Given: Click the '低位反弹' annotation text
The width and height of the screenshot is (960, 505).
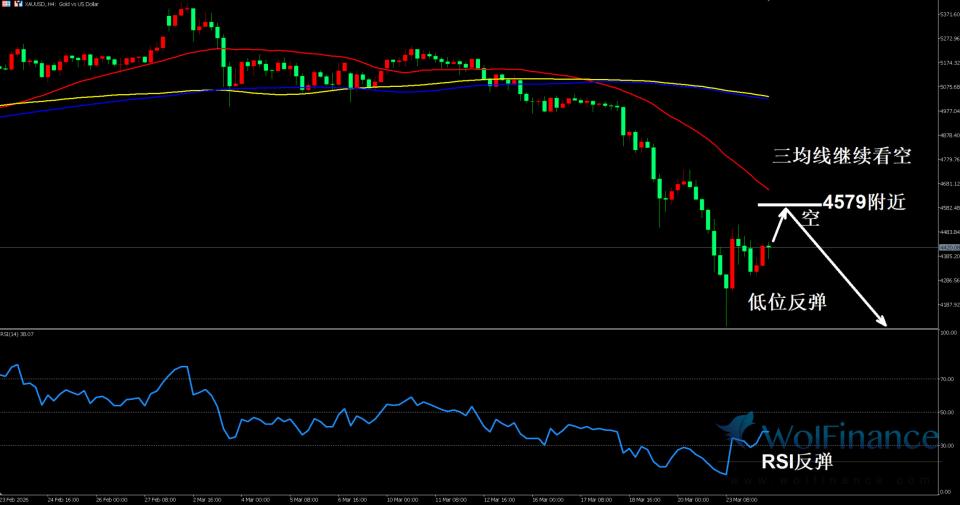Looking at the screenshot, I should pyautogui.click(x=787, y=301).
